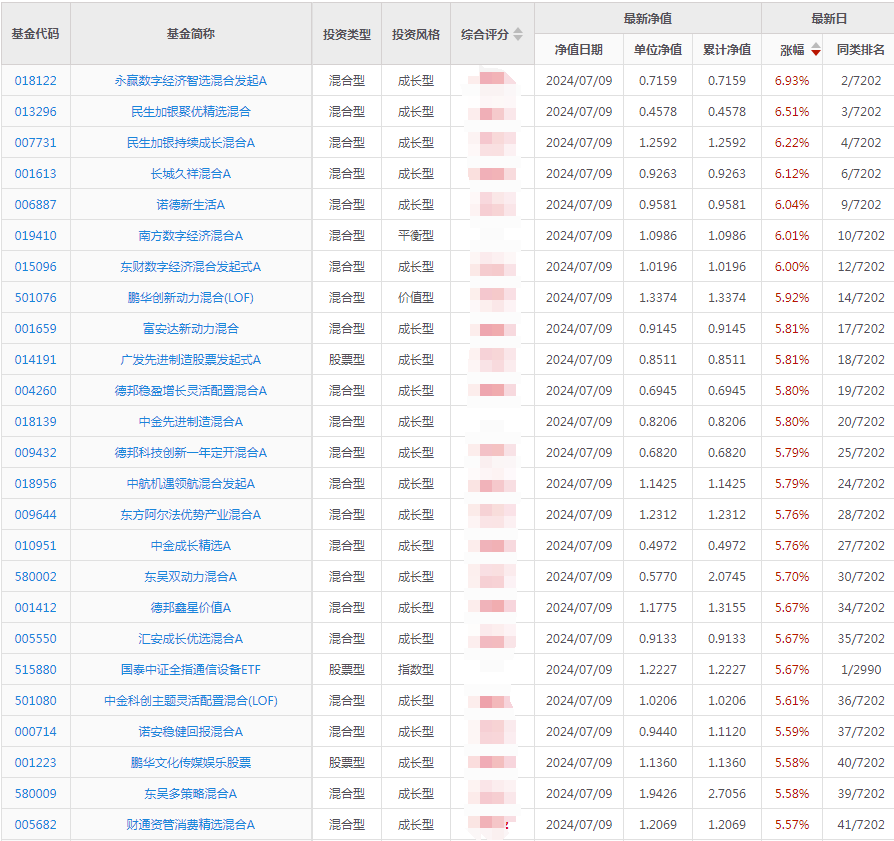Select cumulative net value 2.7056
The width and height of the screenshot is (894, 841).
pos(727,793)
